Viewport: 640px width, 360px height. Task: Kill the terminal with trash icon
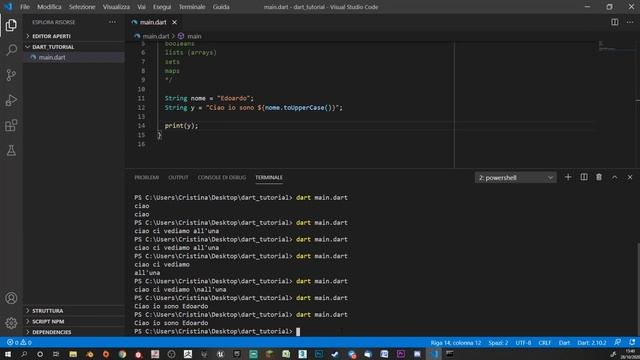point(599,177)
